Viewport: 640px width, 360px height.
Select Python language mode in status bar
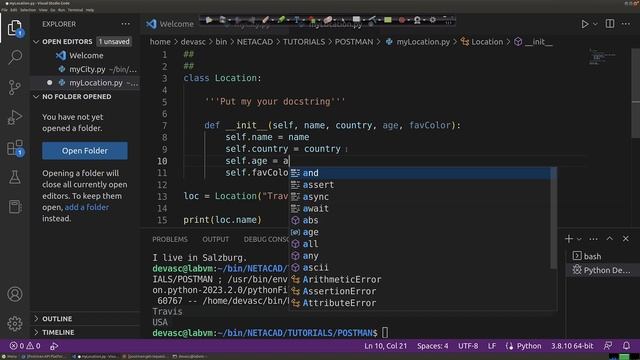tap(529, 346)
